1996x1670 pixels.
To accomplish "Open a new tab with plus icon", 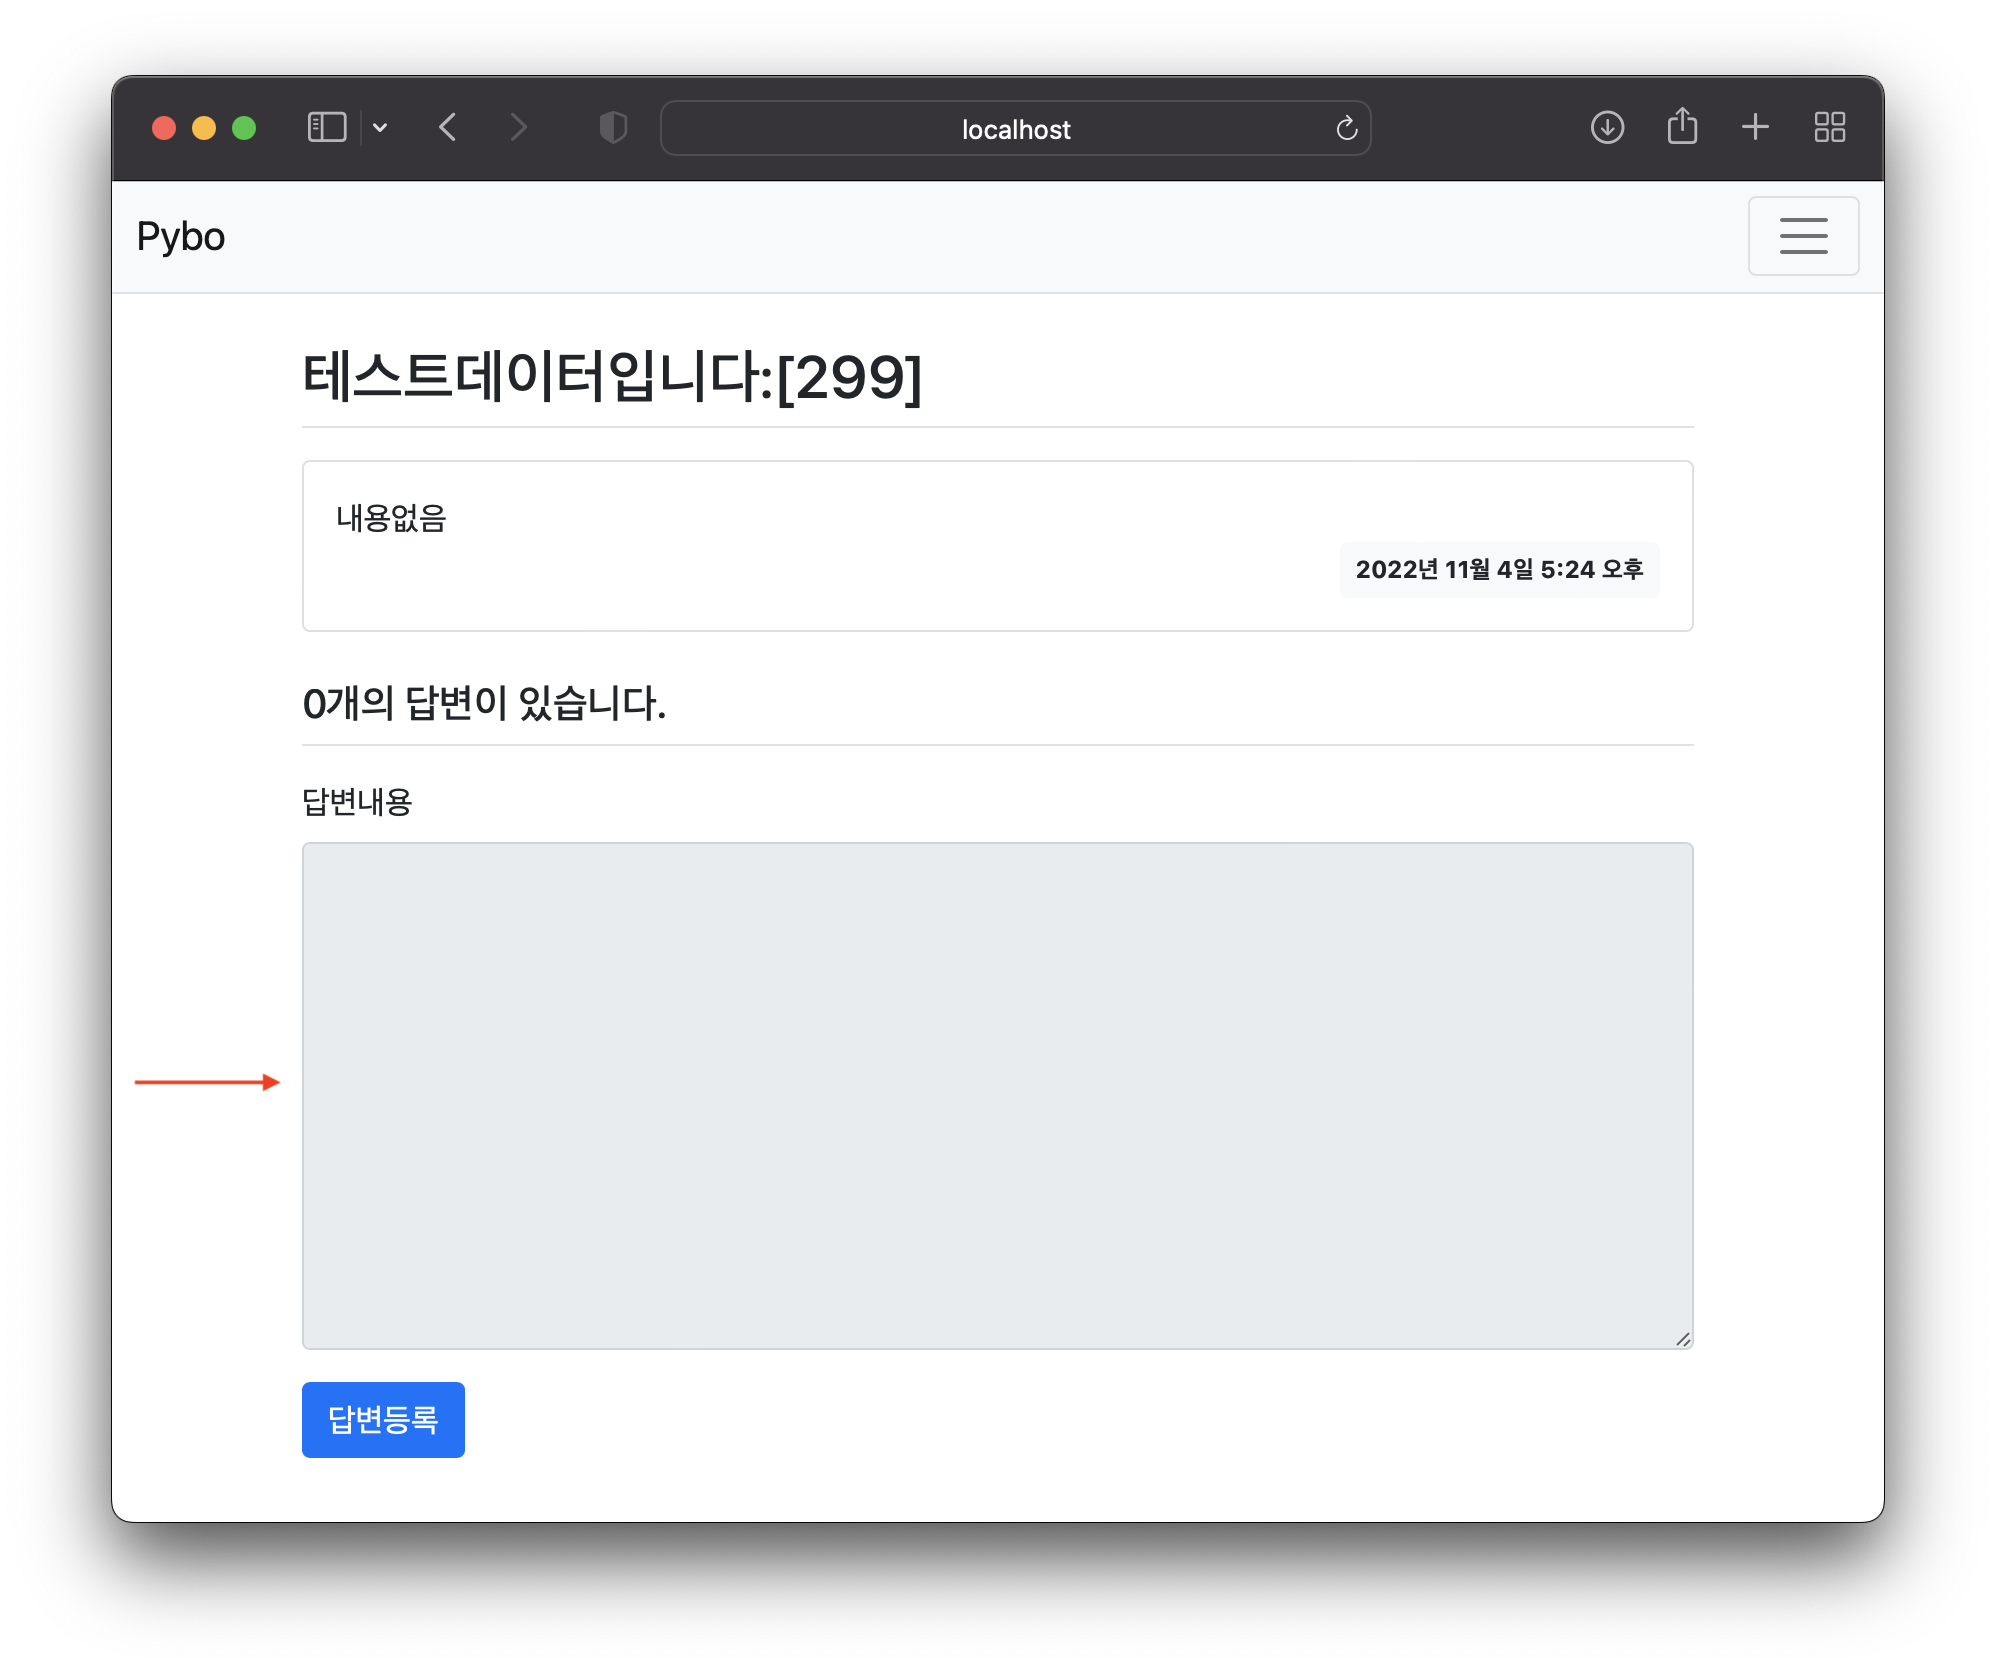I will pyautogui.click(x=1755, y=128).
